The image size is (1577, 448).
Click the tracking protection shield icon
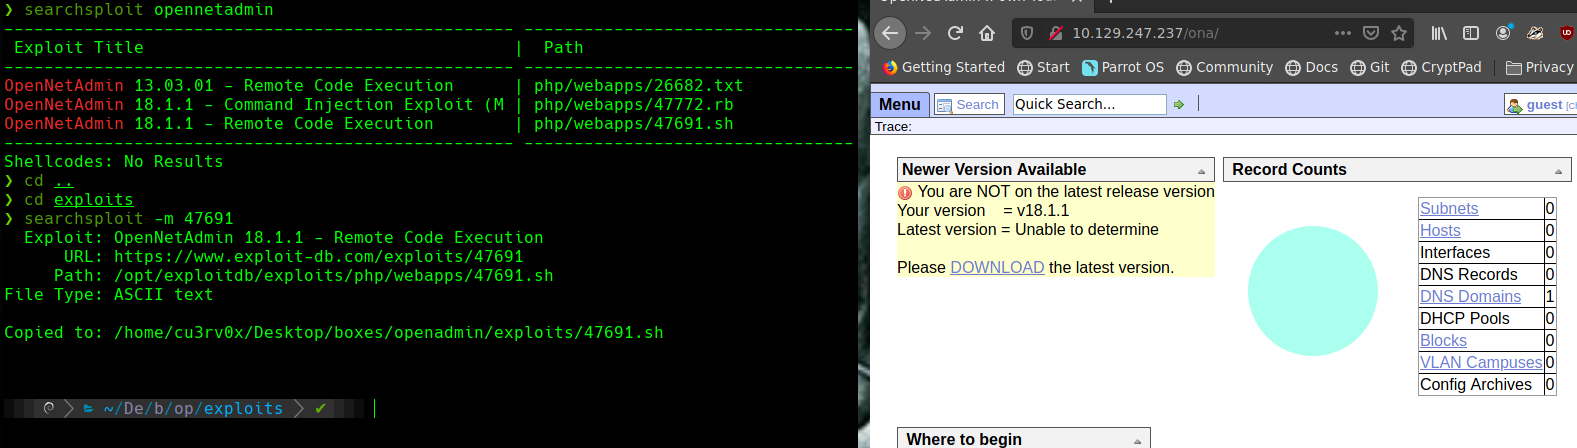(x=1027, y=33)
